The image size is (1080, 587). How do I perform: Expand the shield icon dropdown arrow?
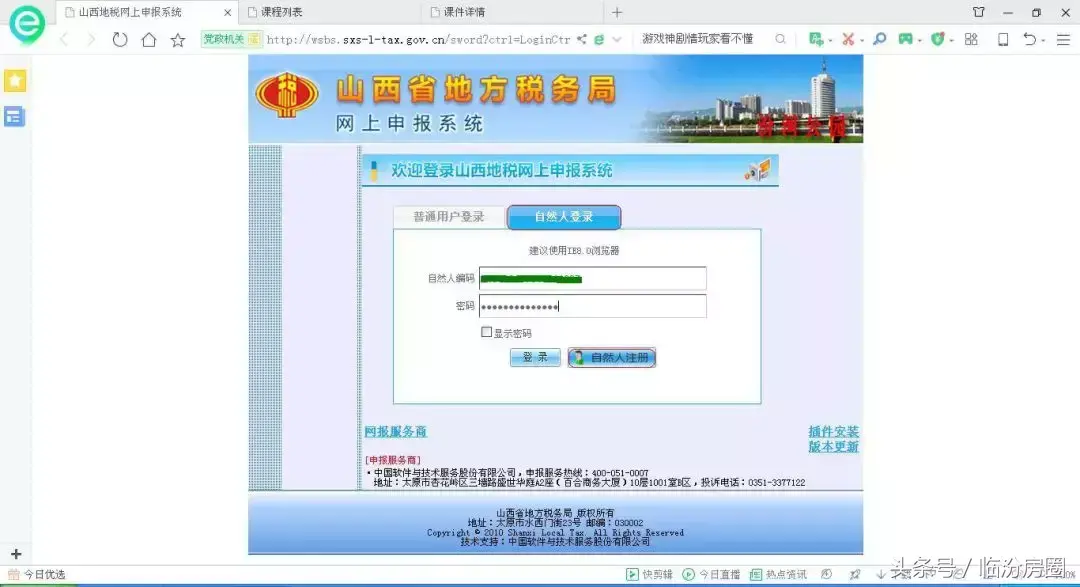[951, 41]
